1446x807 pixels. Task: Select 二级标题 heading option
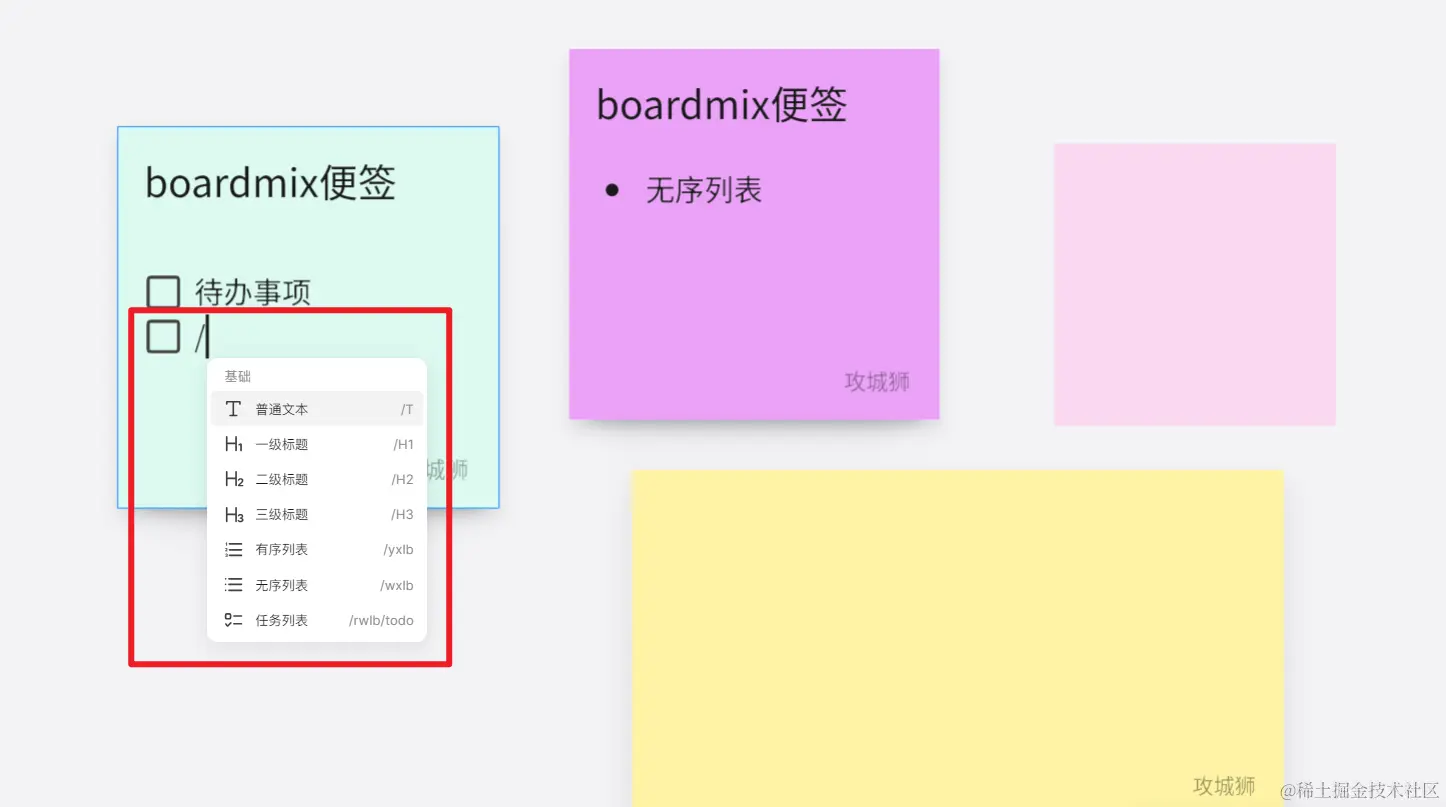coord(317,479)
